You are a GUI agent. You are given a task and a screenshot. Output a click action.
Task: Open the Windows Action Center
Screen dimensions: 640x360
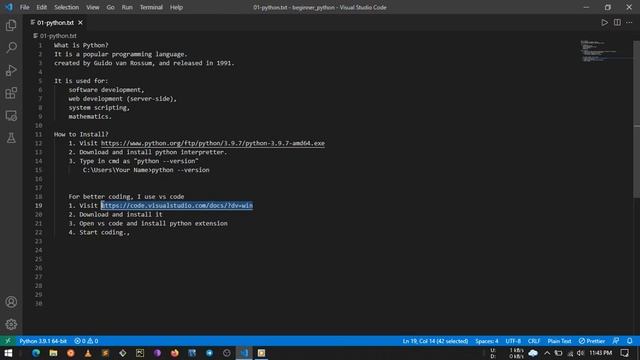pos(624,353)
